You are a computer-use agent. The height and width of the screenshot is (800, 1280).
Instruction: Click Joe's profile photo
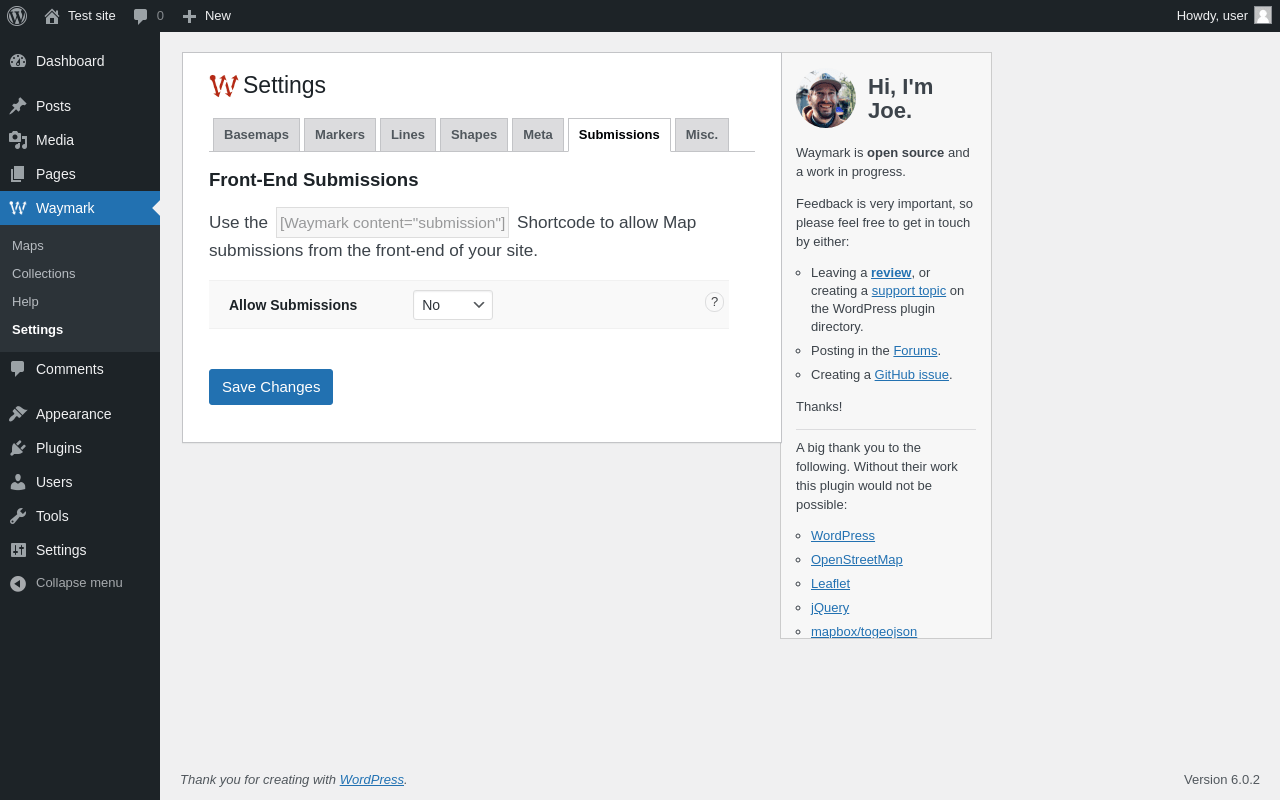(x=826, y=98)
